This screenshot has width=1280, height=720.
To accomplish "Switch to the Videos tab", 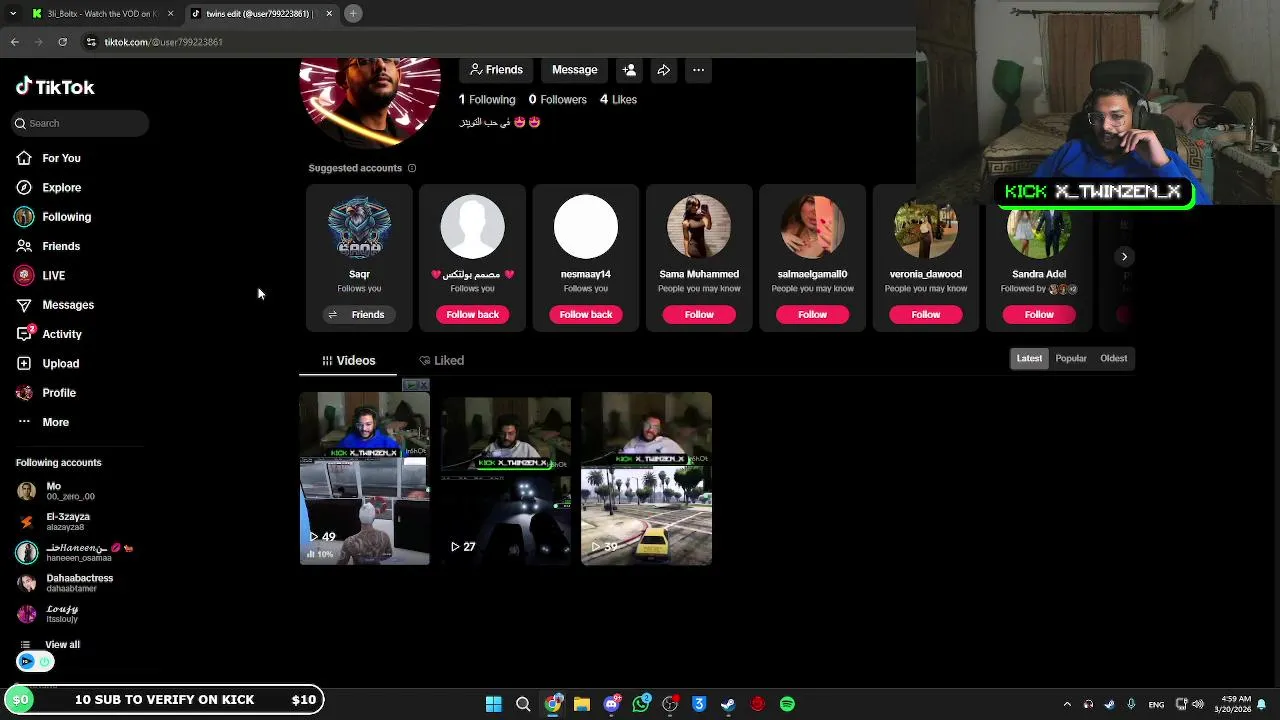I will (x=348, y=360).
